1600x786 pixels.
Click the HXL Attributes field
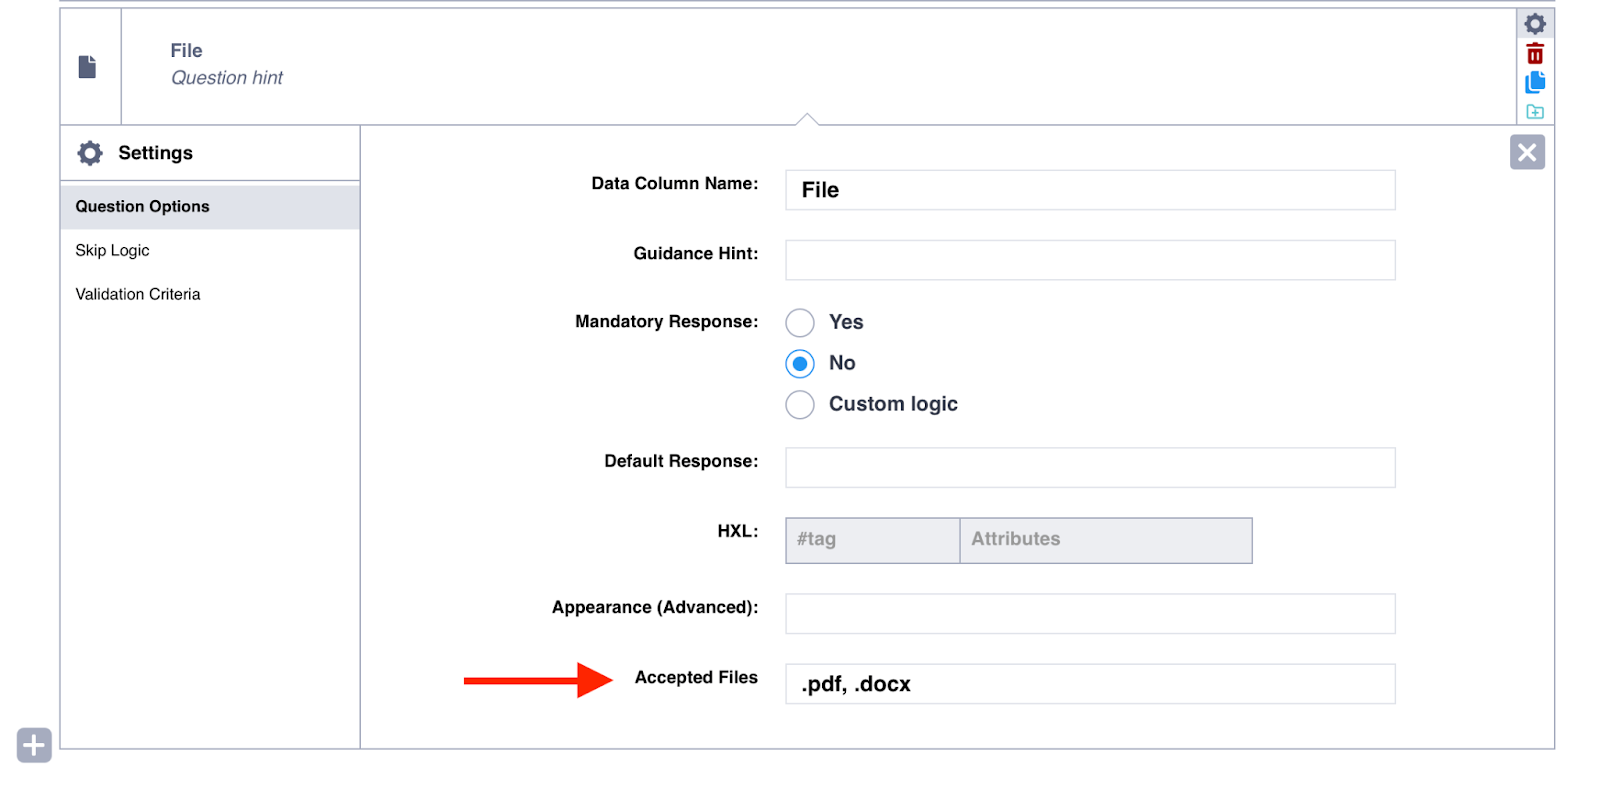[1105, 540]
